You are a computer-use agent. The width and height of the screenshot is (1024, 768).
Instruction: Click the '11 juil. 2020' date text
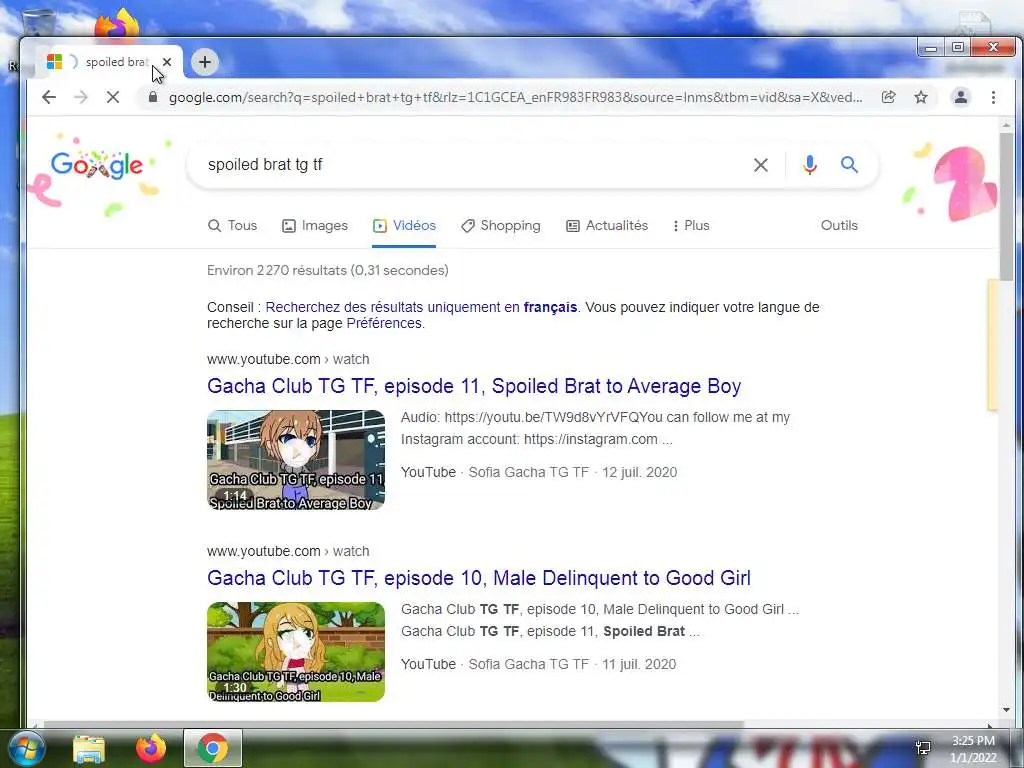[639, 664]
